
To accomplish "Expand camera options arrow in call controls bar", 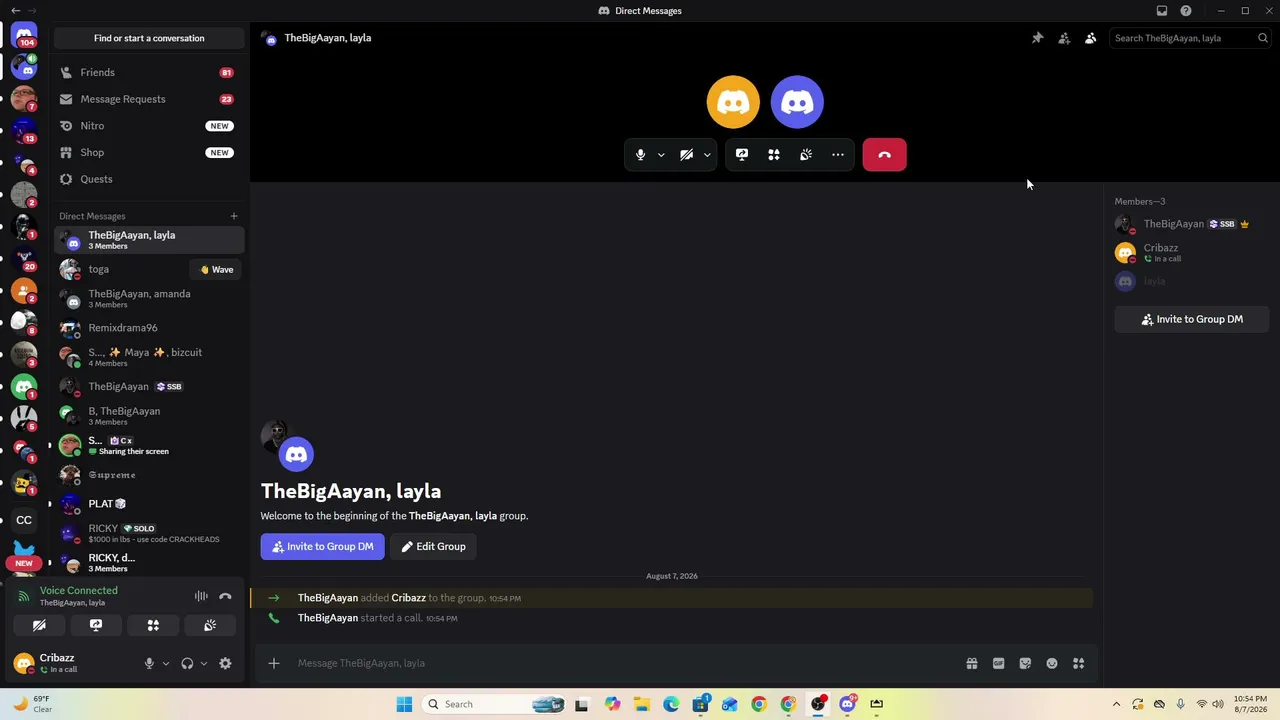I will (x=707, y=155).
